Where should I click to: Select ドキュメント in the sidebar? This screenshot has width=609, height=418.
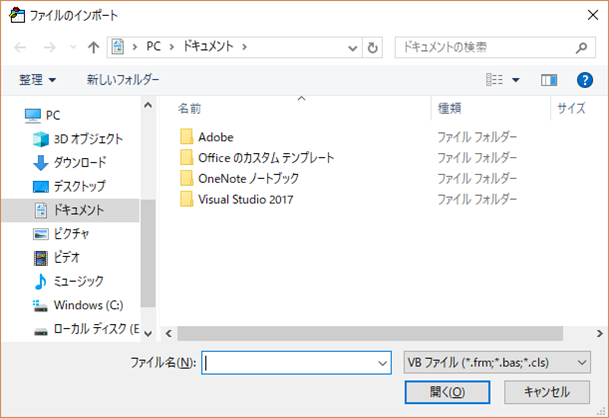pos(70,210)
